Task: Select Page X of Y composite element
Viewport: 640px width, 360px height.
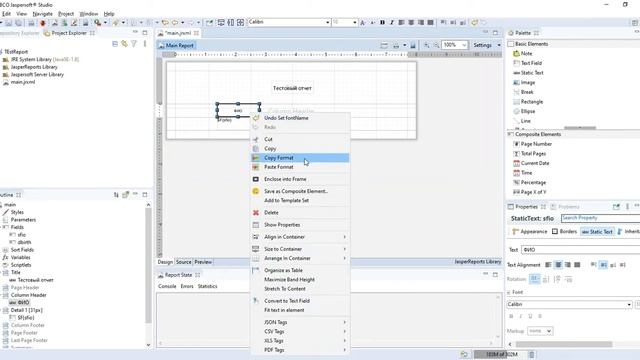Action: 529,192
